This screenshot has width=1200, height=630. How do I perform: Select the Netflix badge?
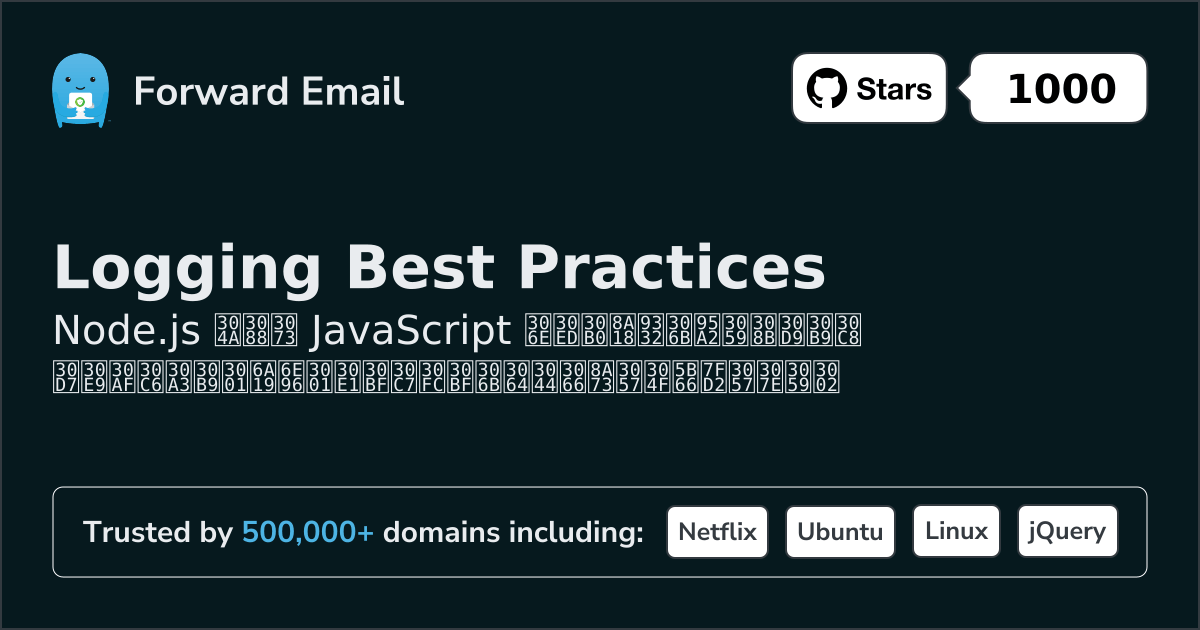[717, 532]
